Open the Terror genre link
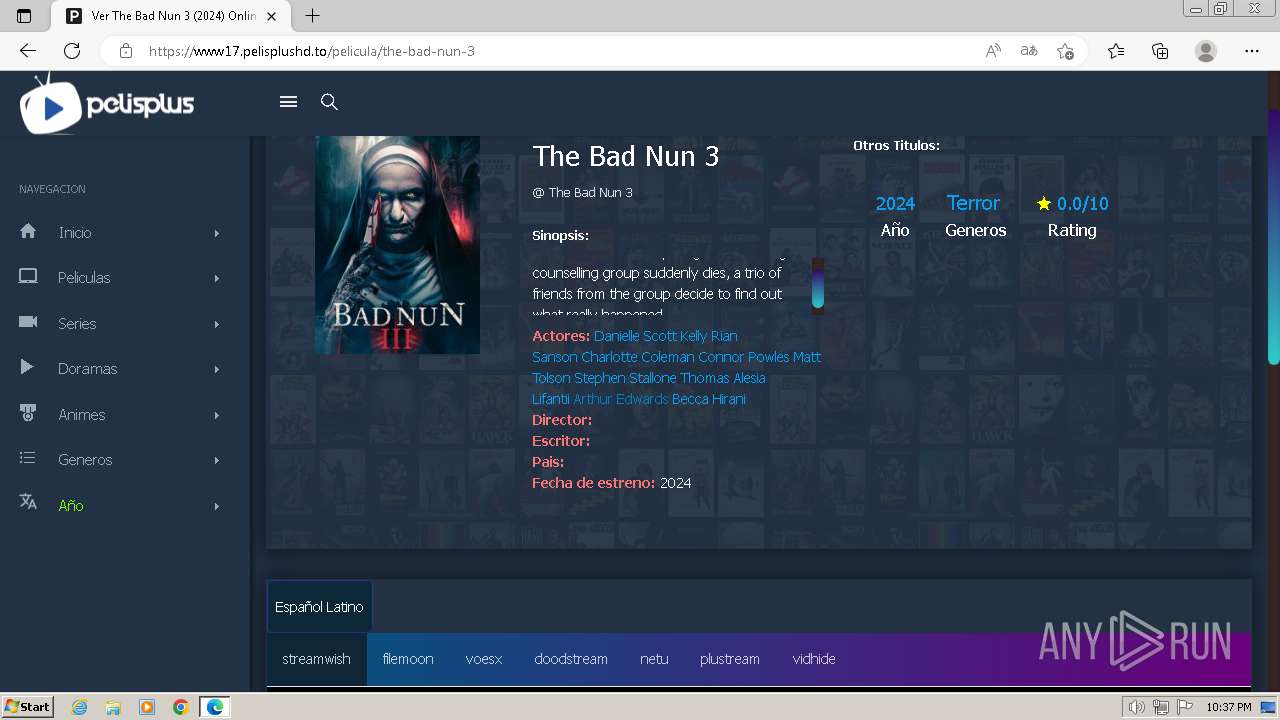 pyautogui.click(x=973, y=203)
